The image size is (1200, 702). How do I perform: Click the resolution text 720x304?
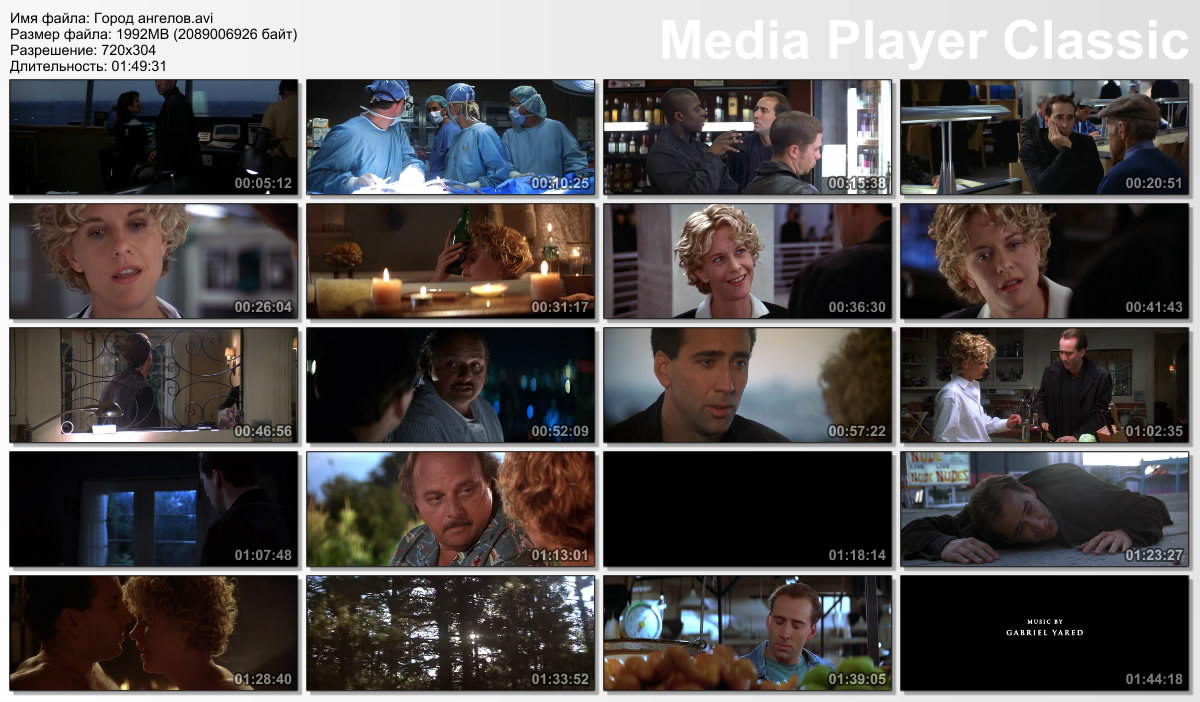pos(128,50)
